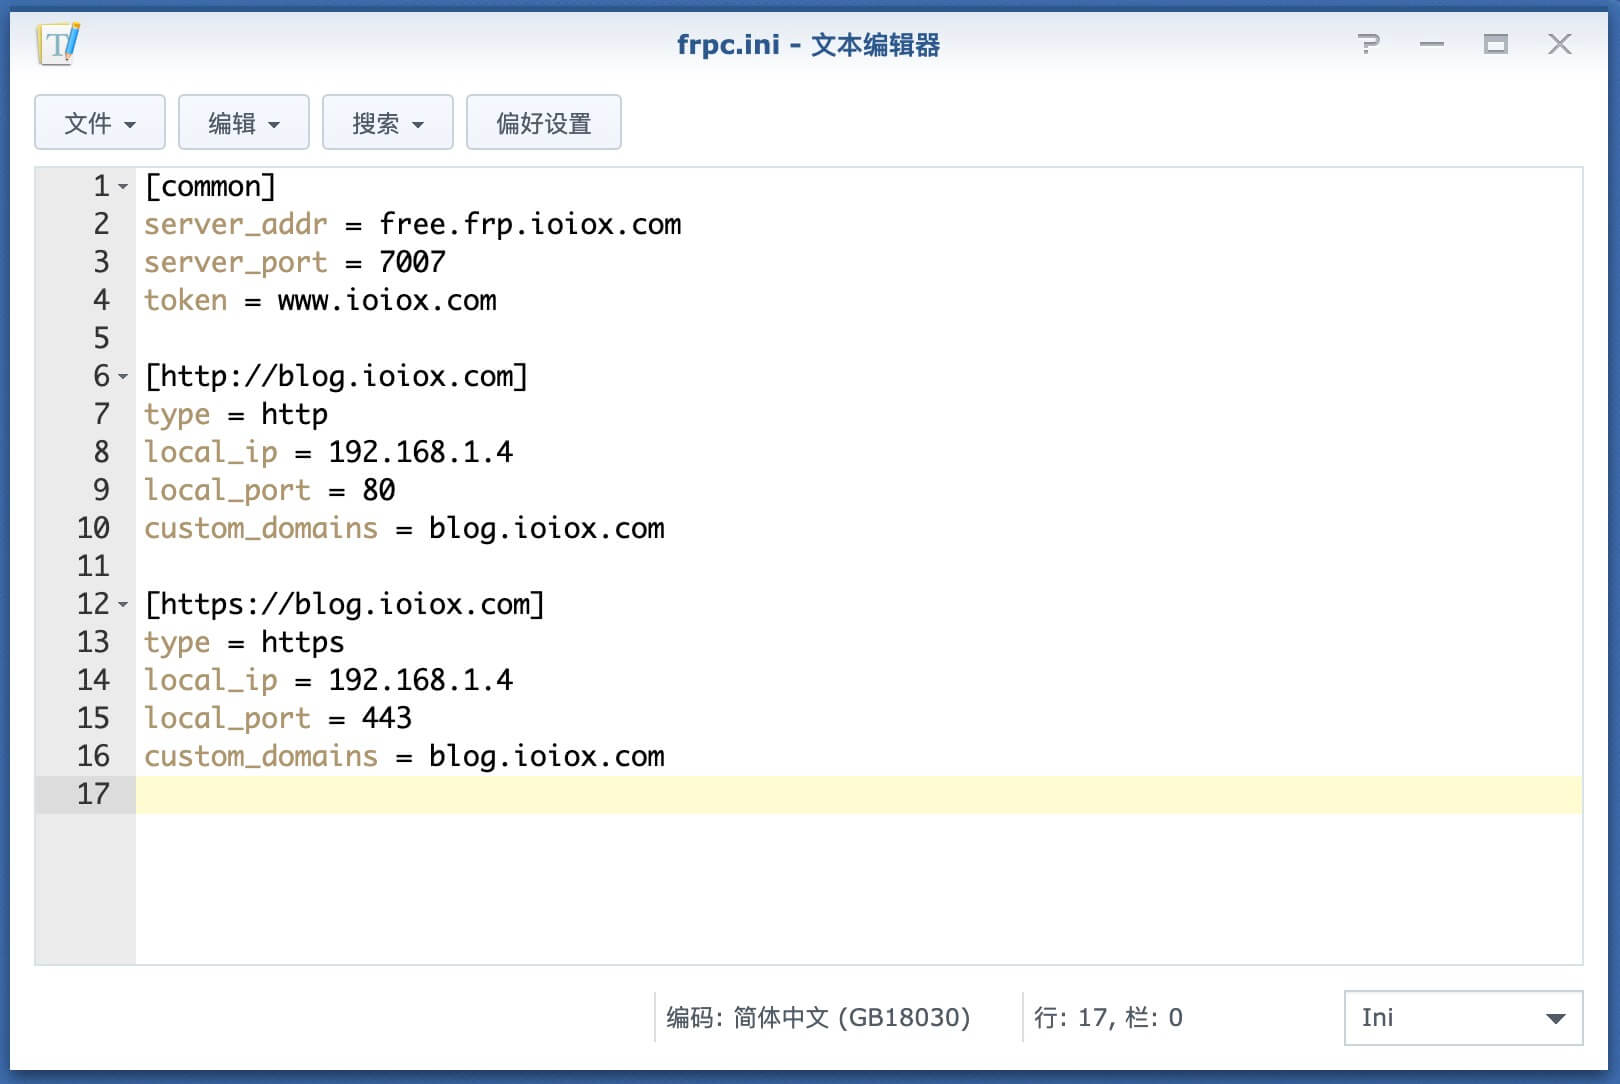Click the local_port key on line 9
The height and width of the screenshot is (1084, 1620).
tap(228, 490)
